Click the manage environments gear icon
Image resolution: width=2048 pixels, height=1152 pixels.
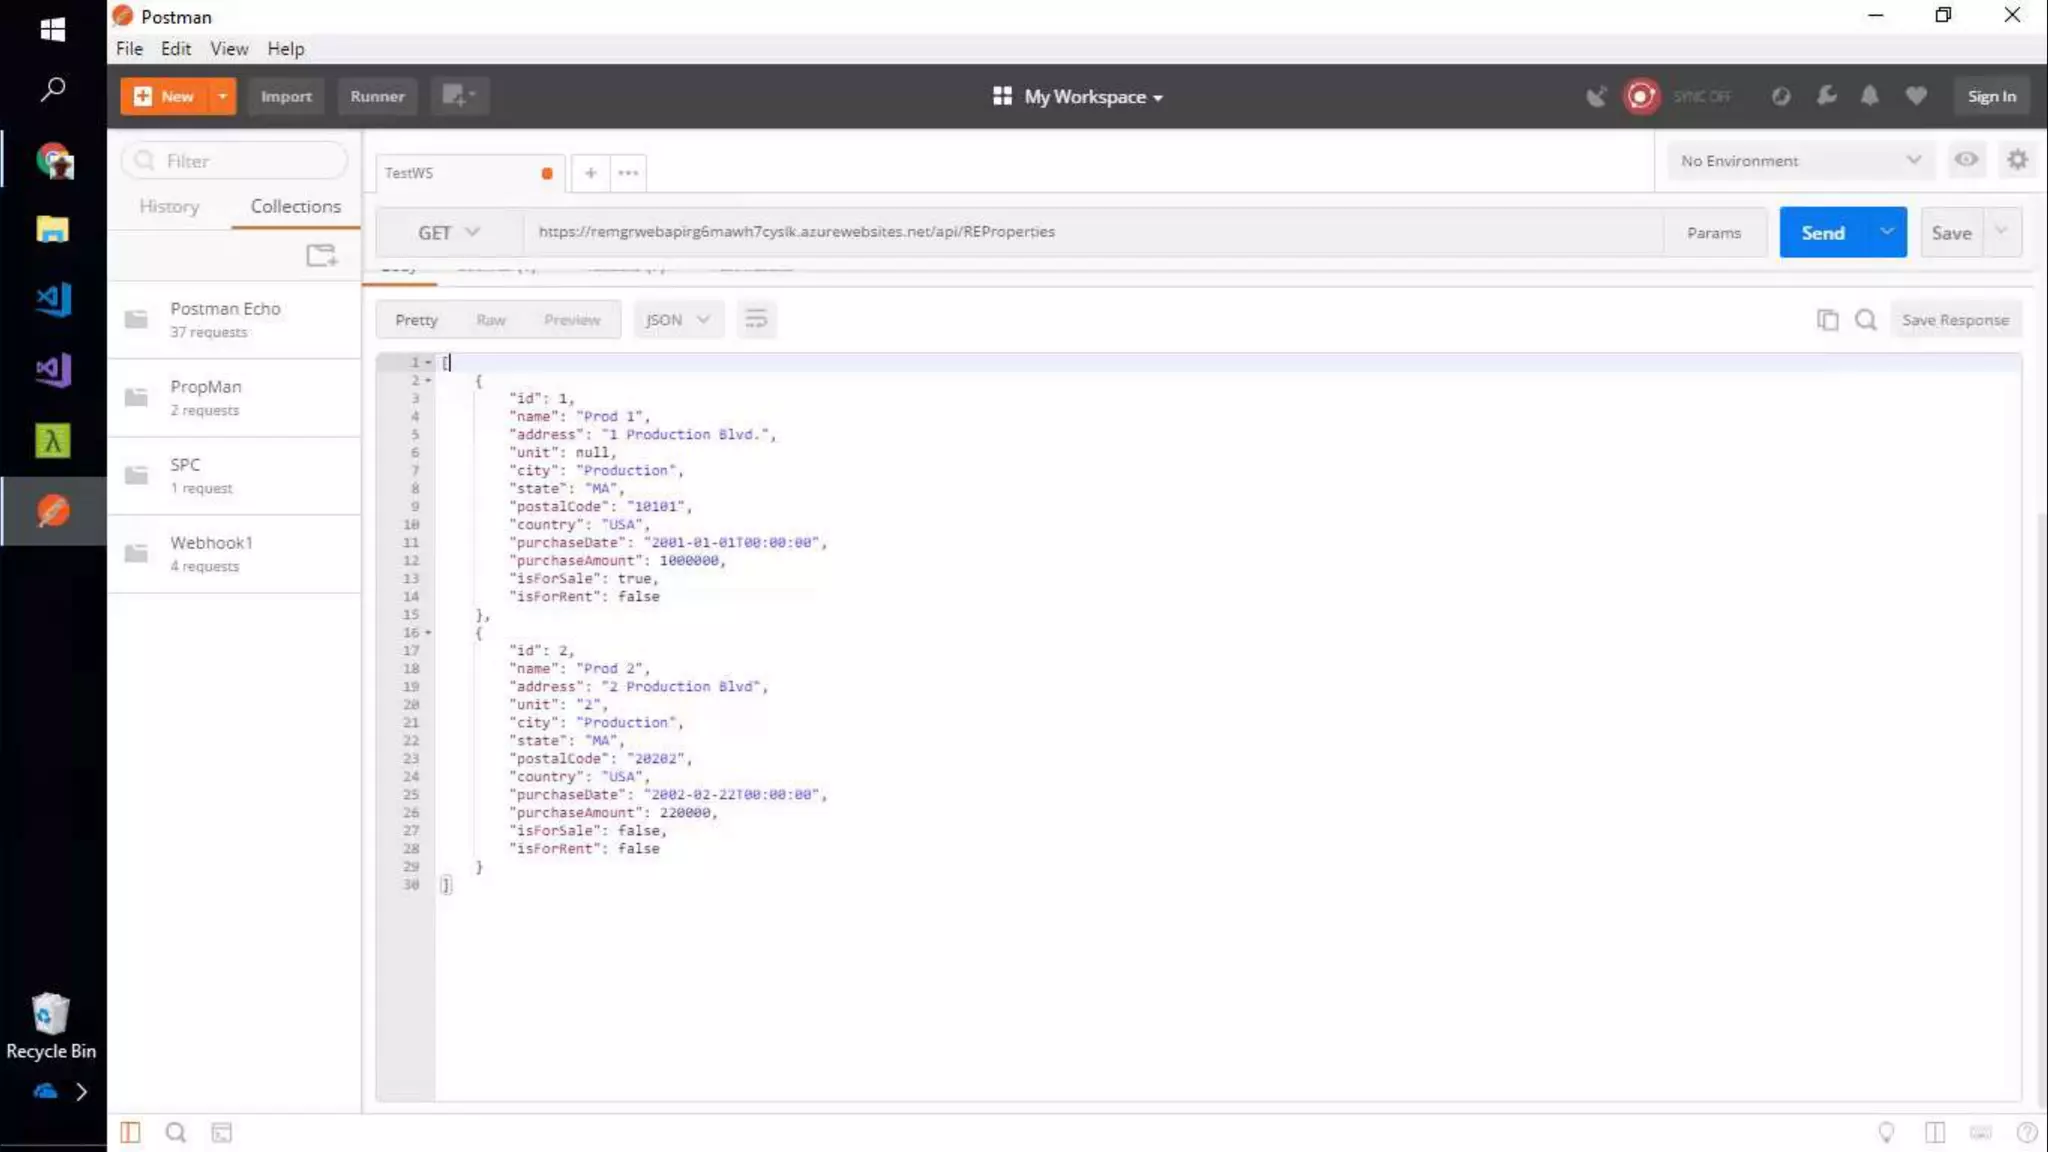[2017, 160]
